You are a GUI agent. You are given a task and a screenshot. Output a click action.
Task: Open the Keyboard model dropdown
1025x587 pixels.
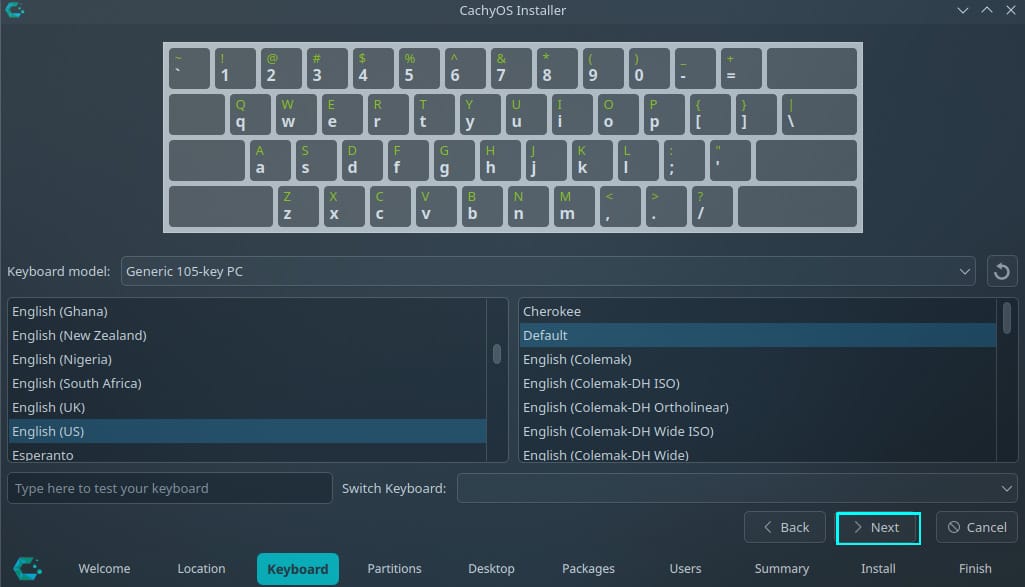click(x=548, y=271)
